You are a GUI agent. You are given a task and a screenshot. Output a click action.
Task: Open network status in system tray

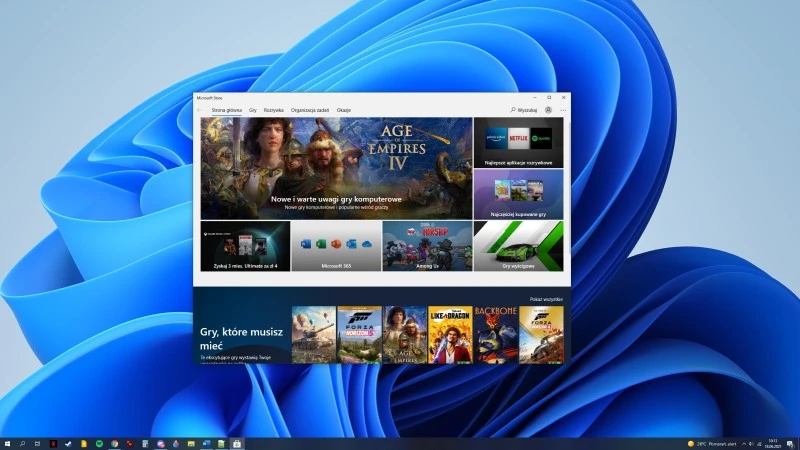tap(759, 444)
